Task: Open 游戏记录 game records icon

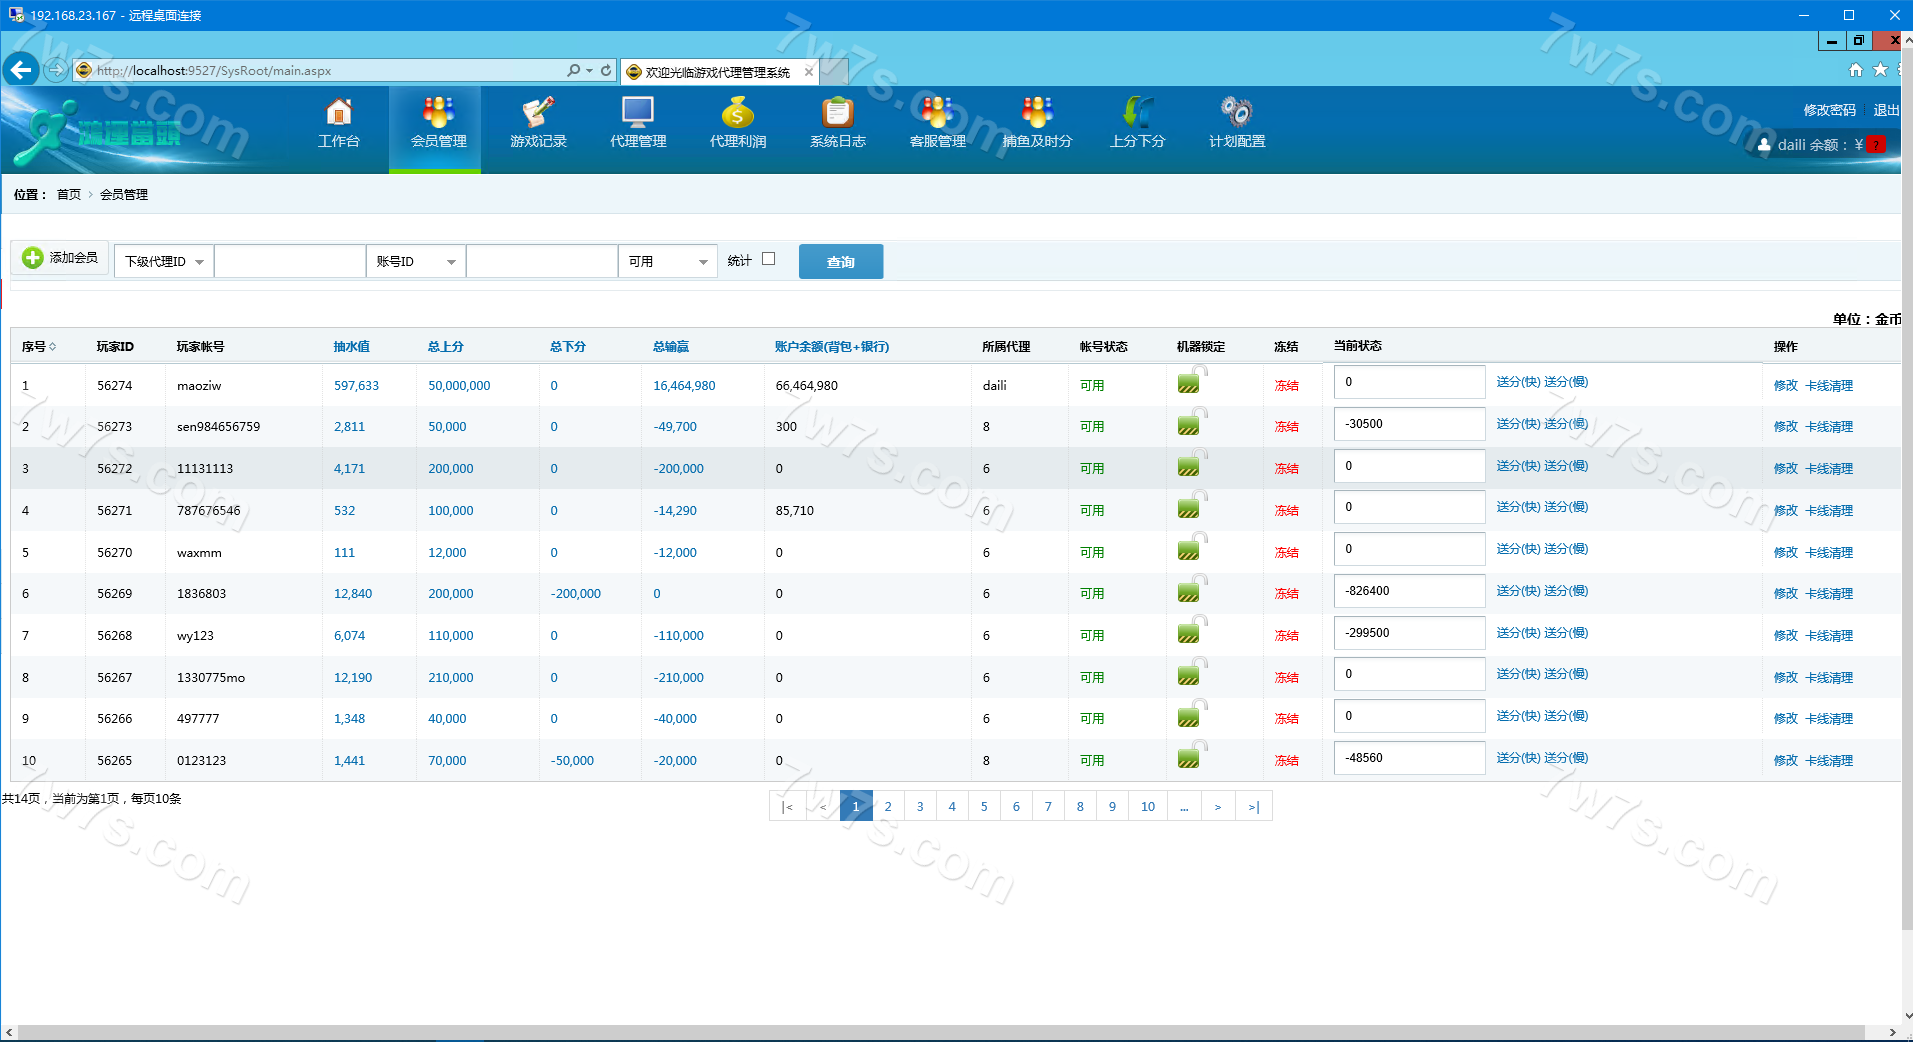Action: click(x=538, y=112)
